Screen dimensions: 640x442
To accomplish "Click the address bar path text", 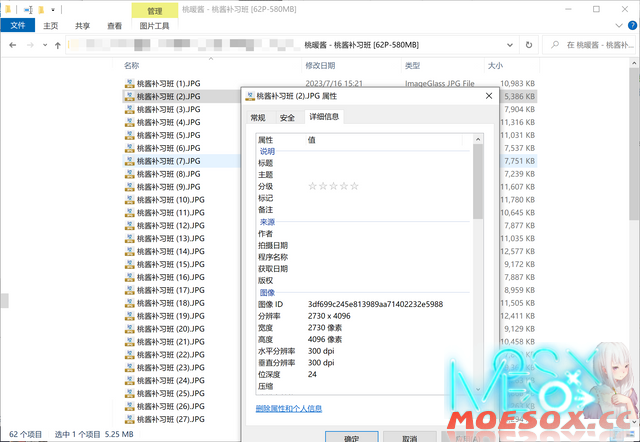I will coord(361,45).
